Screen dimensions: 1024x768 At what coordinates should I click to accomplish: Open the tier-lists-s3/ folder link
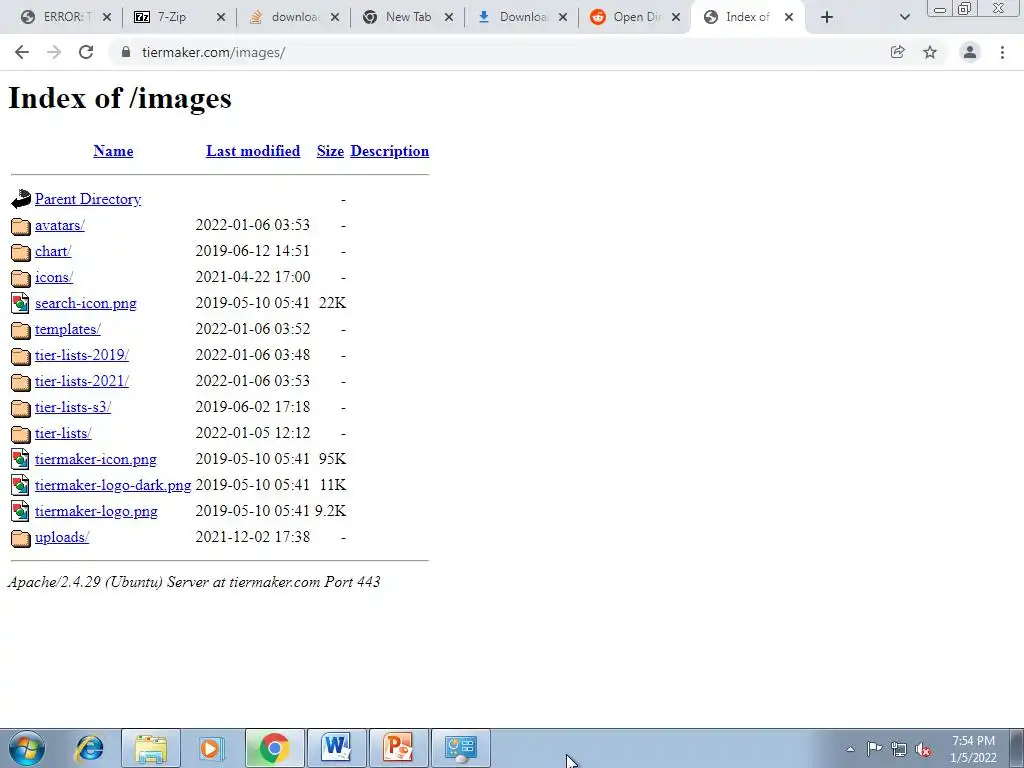(x=72, y=408)
